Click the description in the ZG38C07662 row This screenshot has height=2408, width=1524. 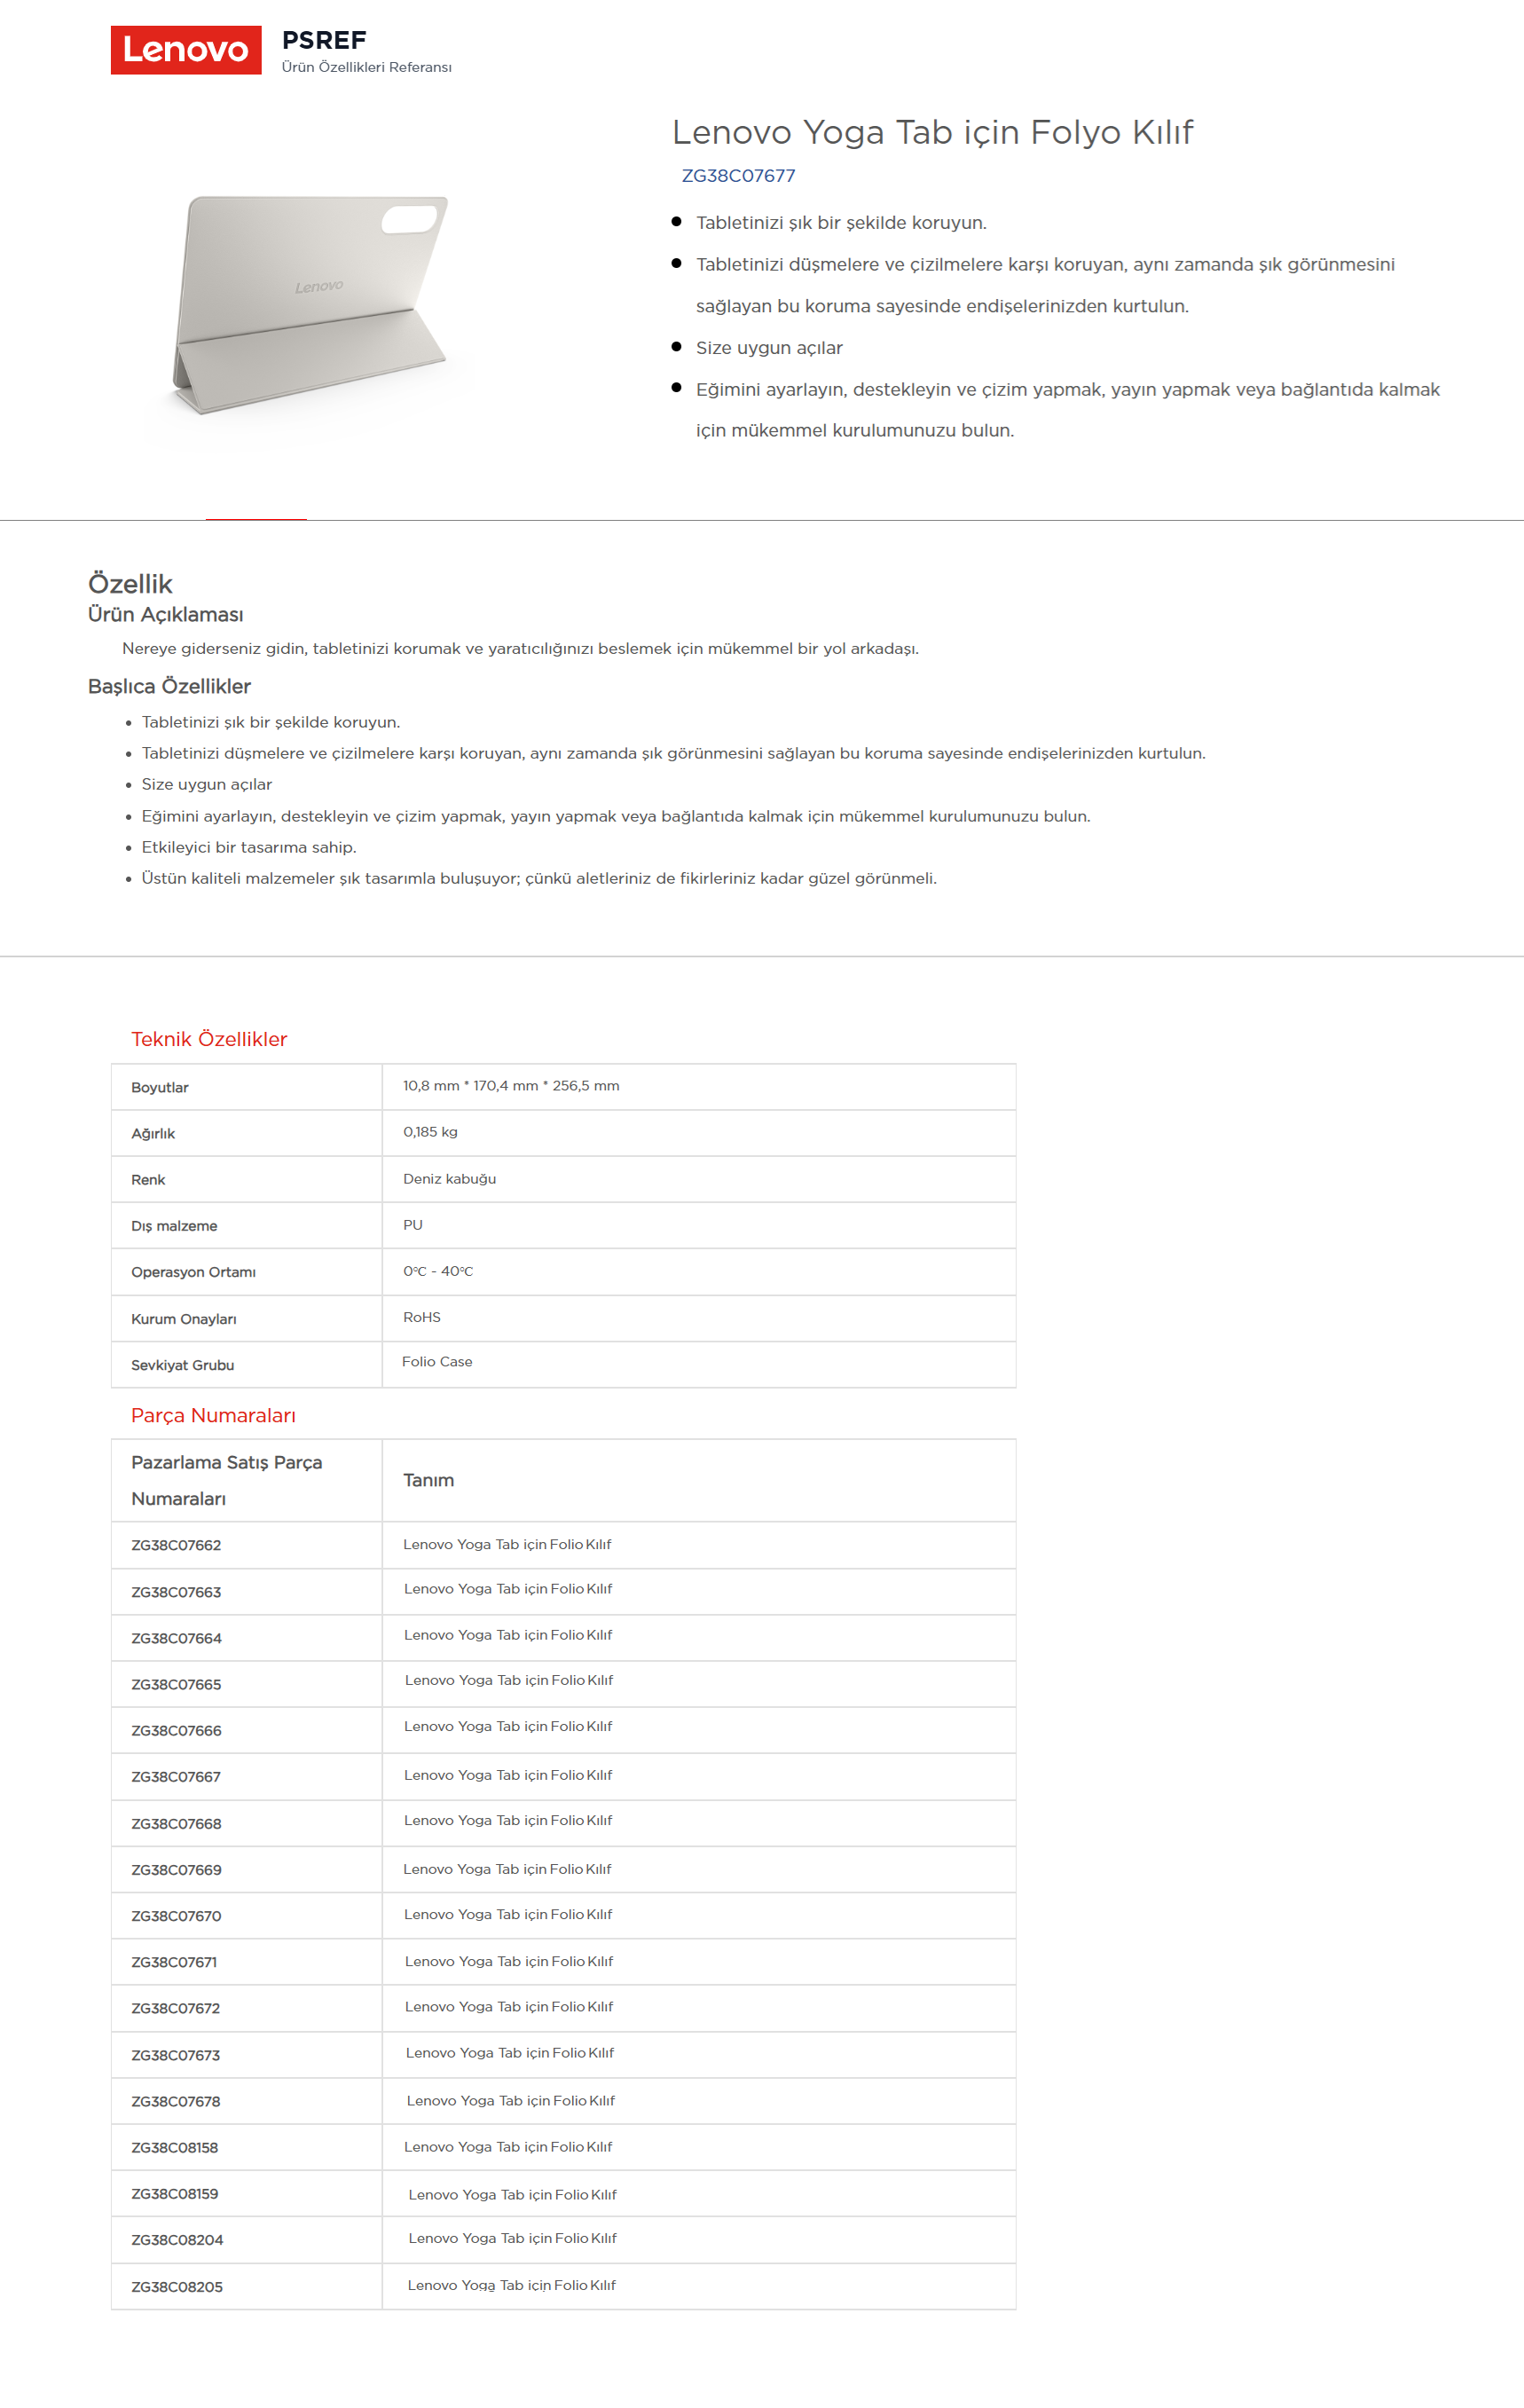507,1544
